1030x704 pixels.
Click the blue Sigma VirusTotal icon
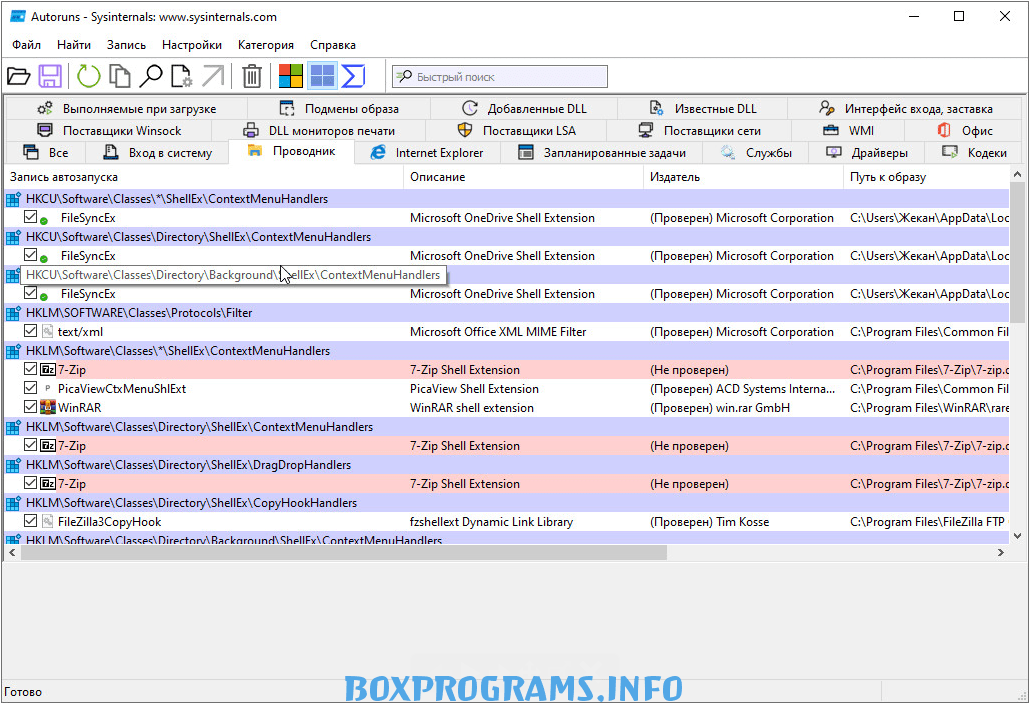tap(353, 76)
